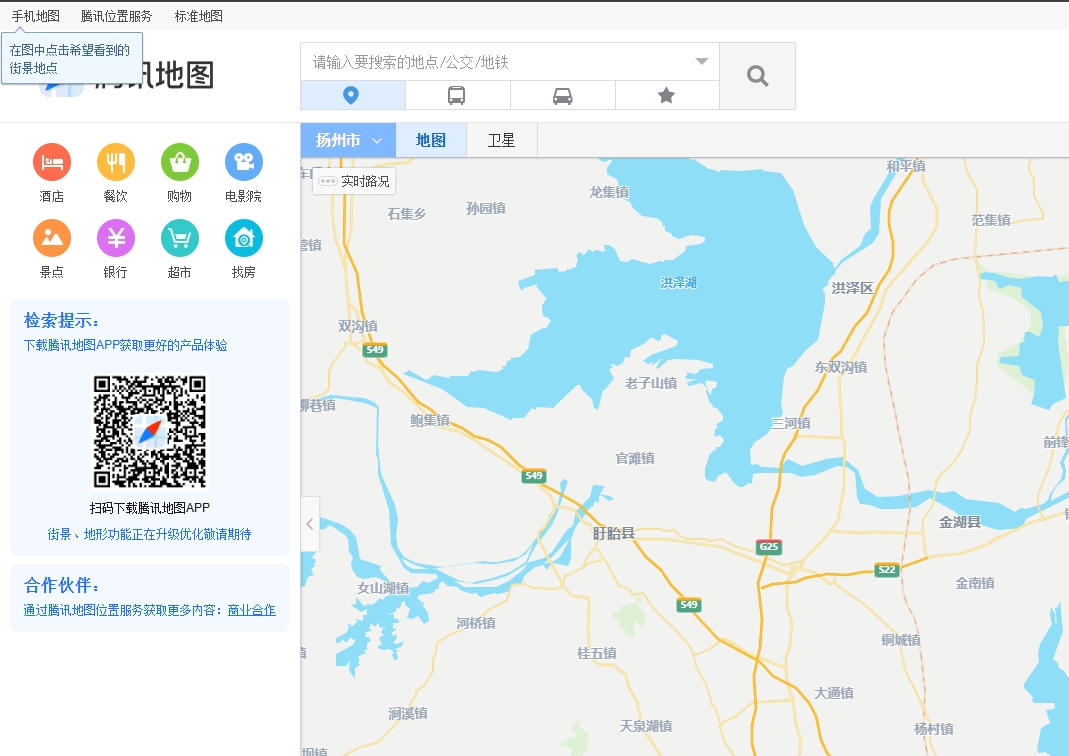
Task: Click the 老子山镇 town label
Action: coord(651,383)
